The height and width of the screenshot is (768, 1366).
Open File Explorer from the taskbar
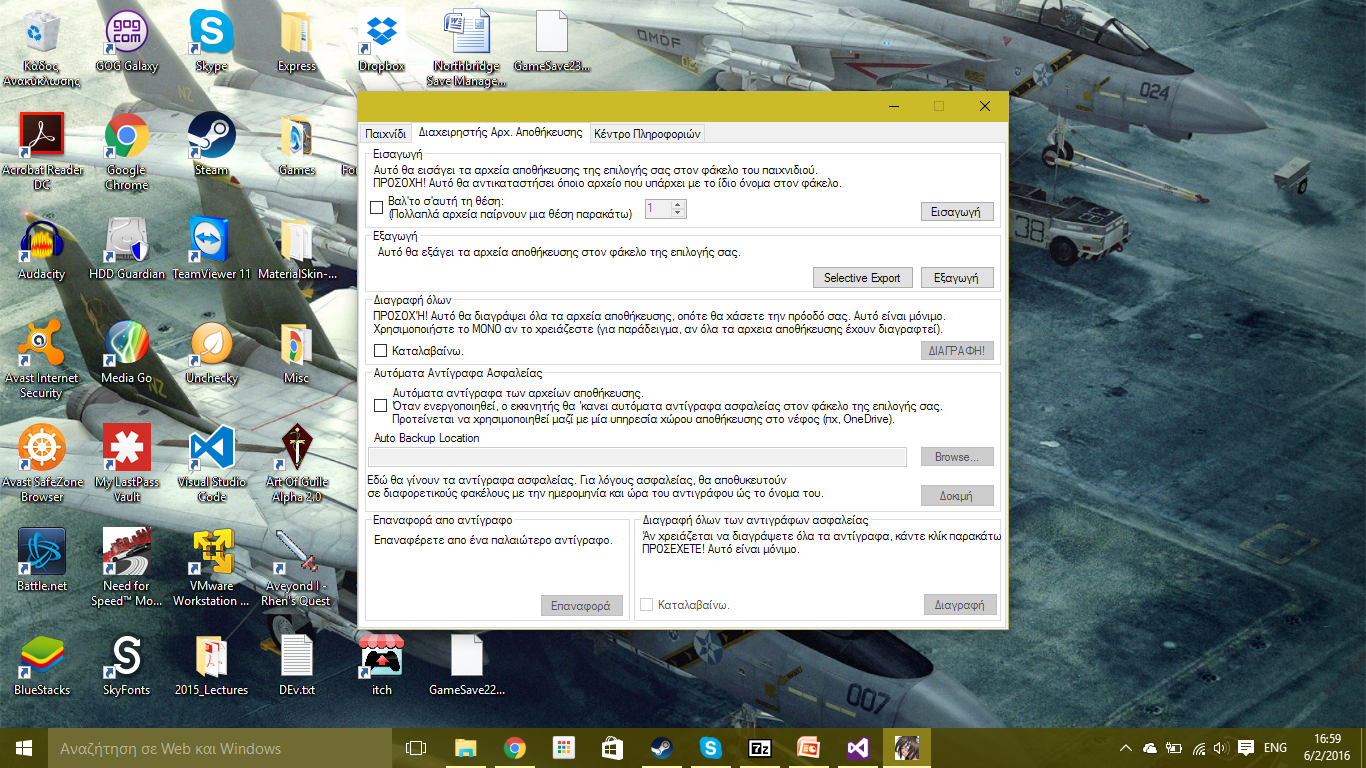tap(465, 748)
